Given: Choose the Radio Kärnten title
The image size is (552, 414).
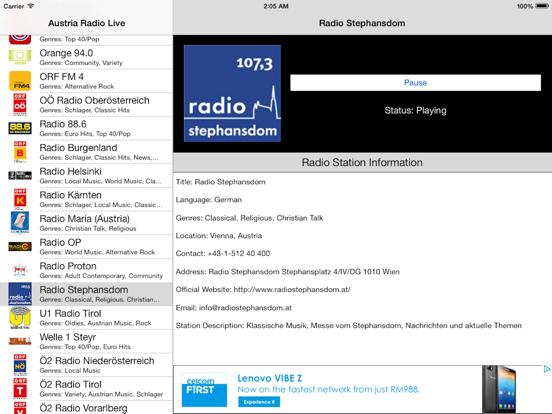Looking at the screenshot, I should (x=70, y=195).
